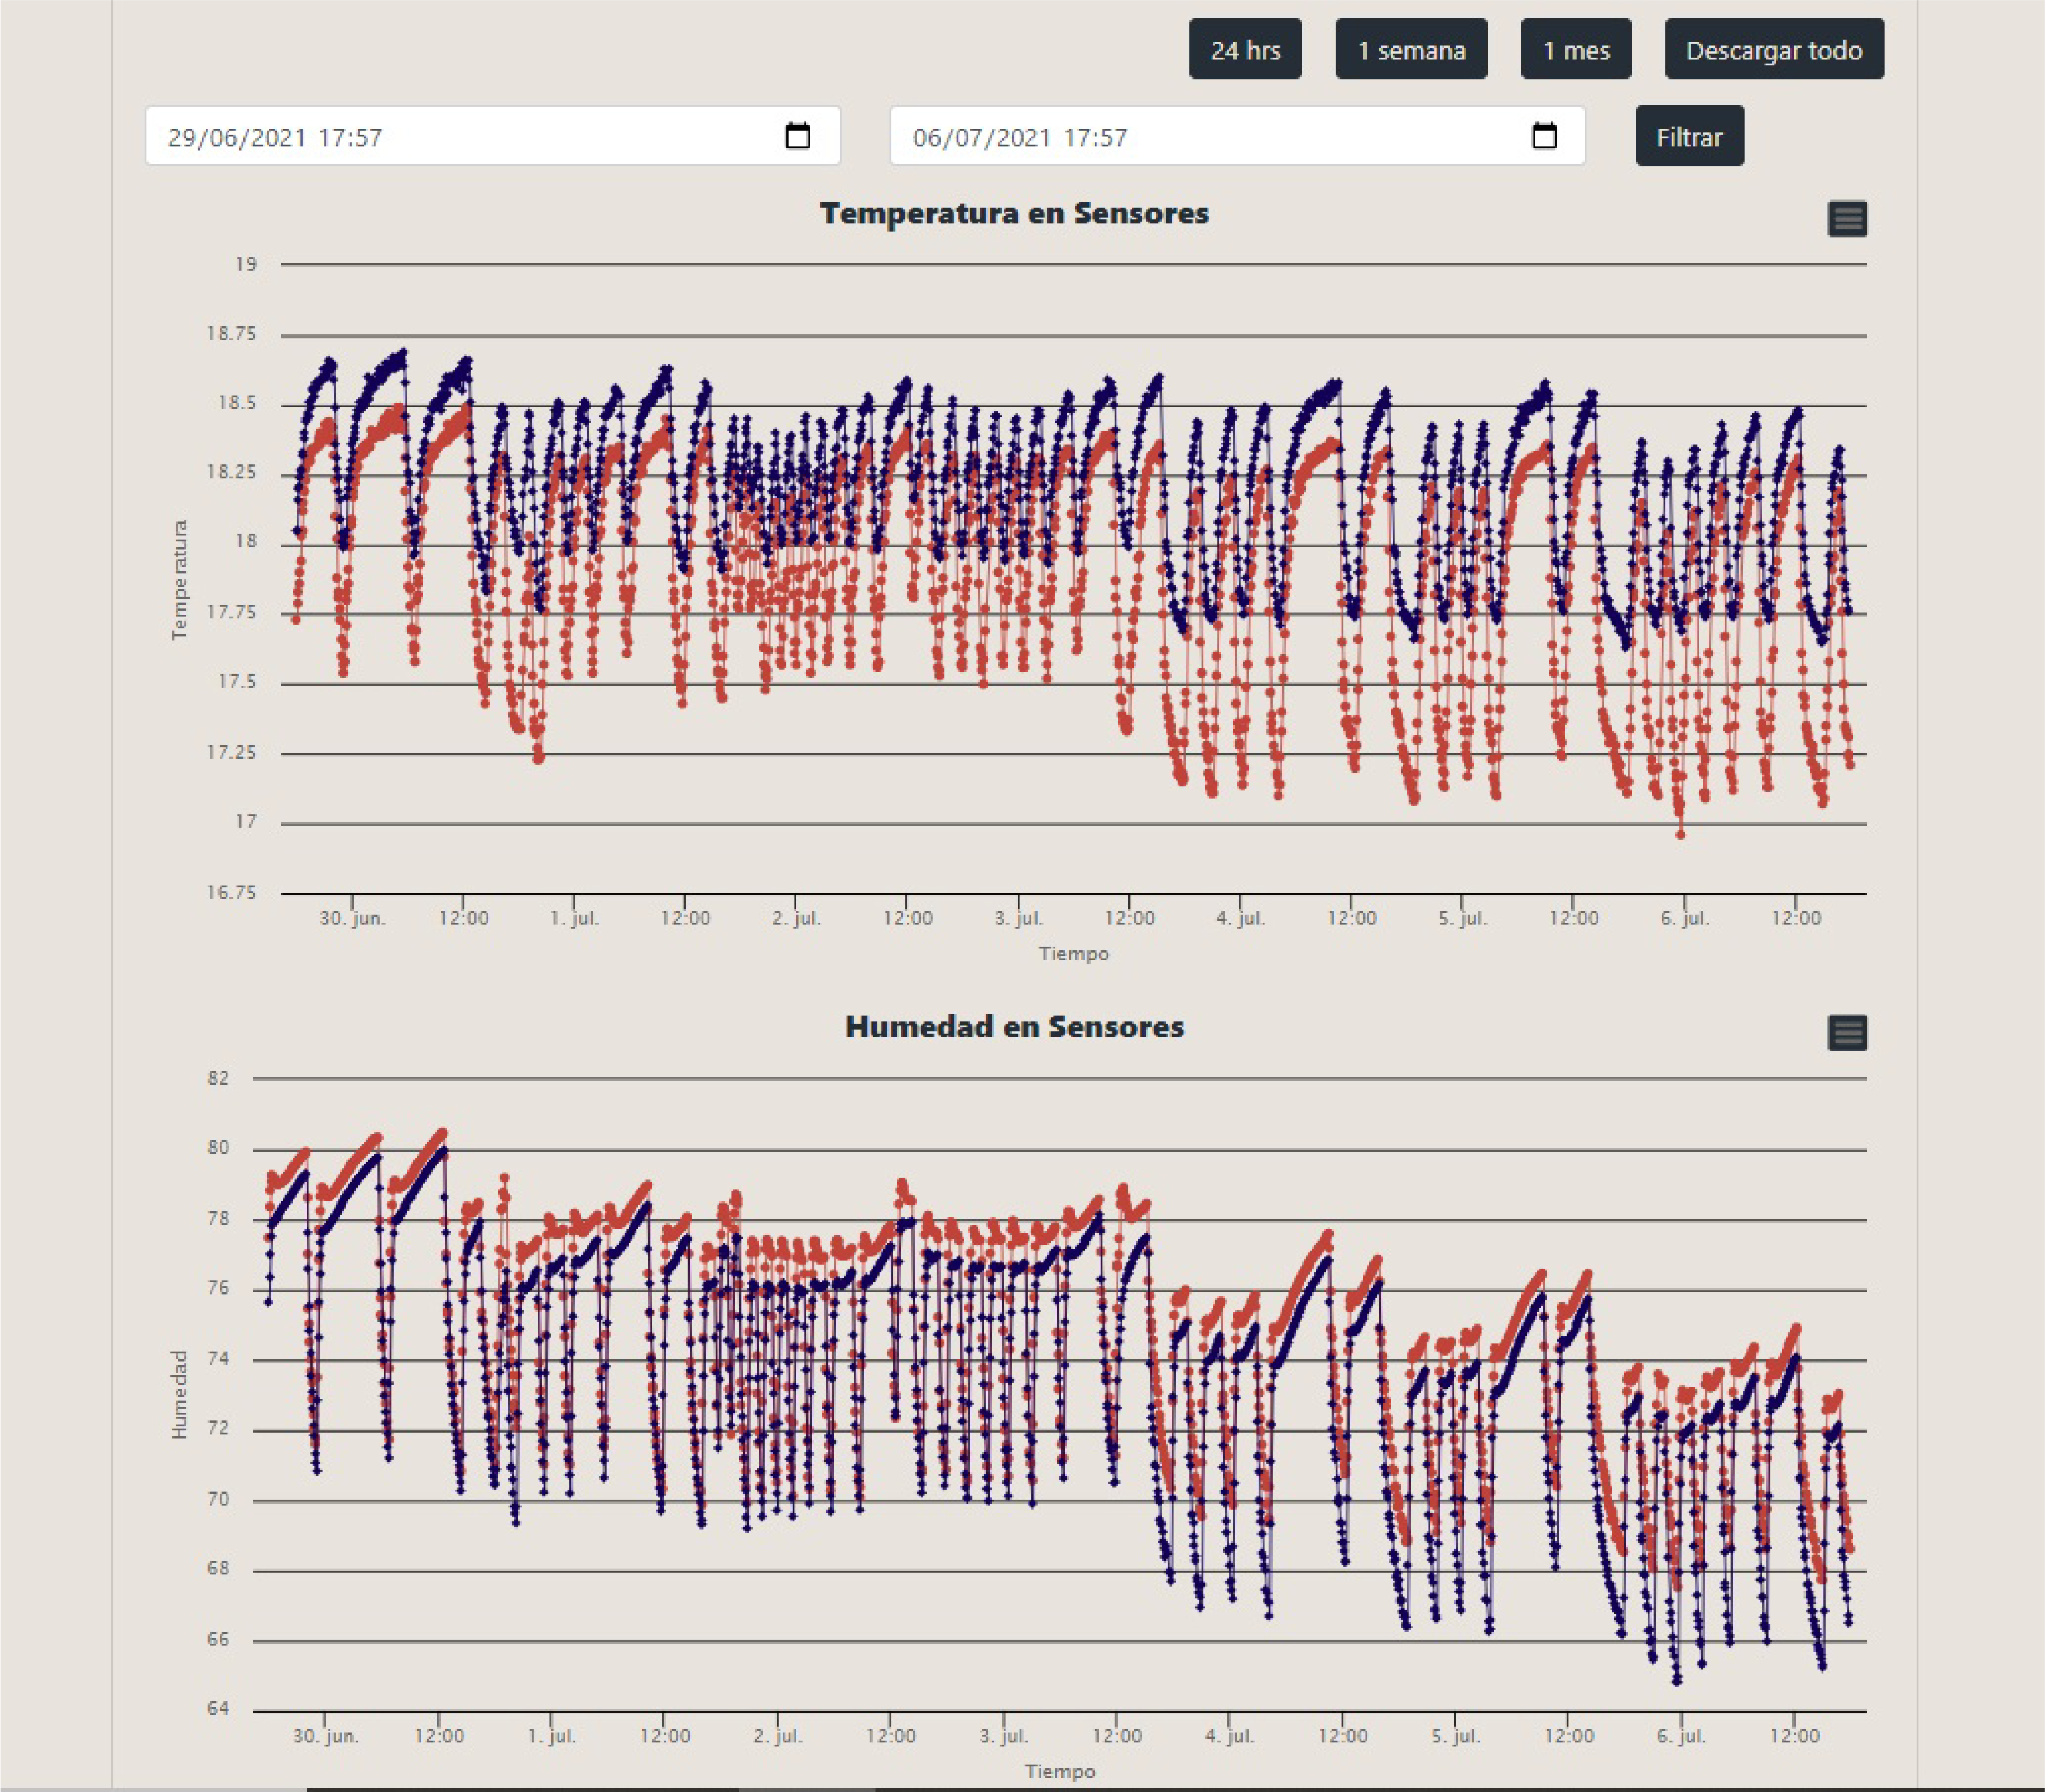Screen dimensions: 2045x1792
Task: Click the 3. jul. tick on the humidity chart
Action: pyautogui.click(x=1004, y=1735)
